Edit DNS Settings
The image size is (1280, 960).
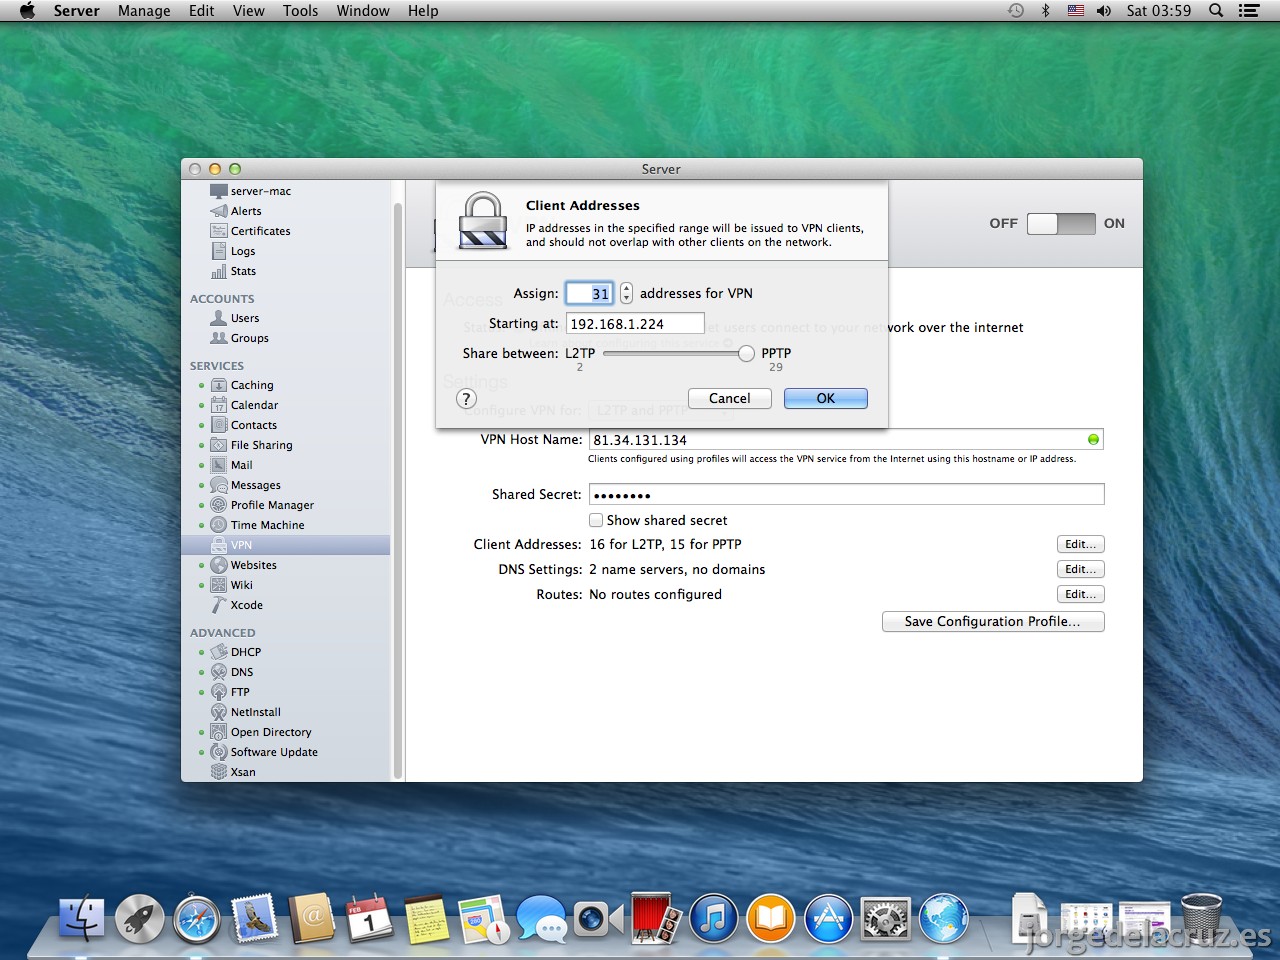click(x=1081, y=569)
